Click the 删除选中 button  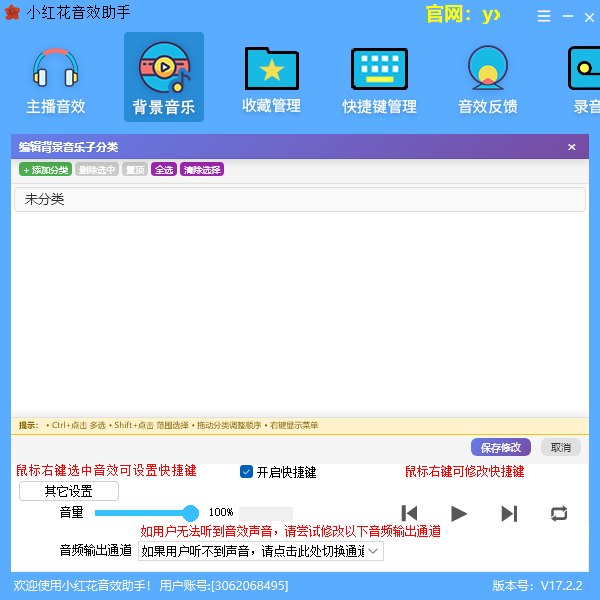tap(97, 170)
